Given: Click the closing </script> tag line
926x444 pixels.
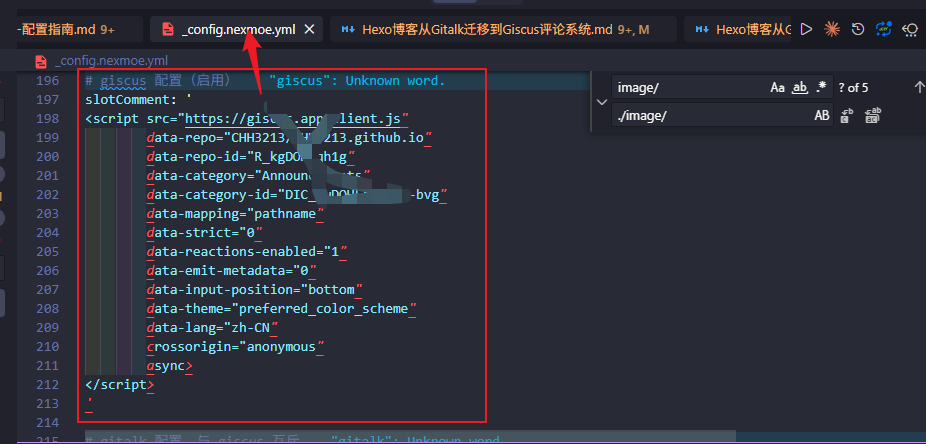Looking at the screenshot, I should pos(120,385).
